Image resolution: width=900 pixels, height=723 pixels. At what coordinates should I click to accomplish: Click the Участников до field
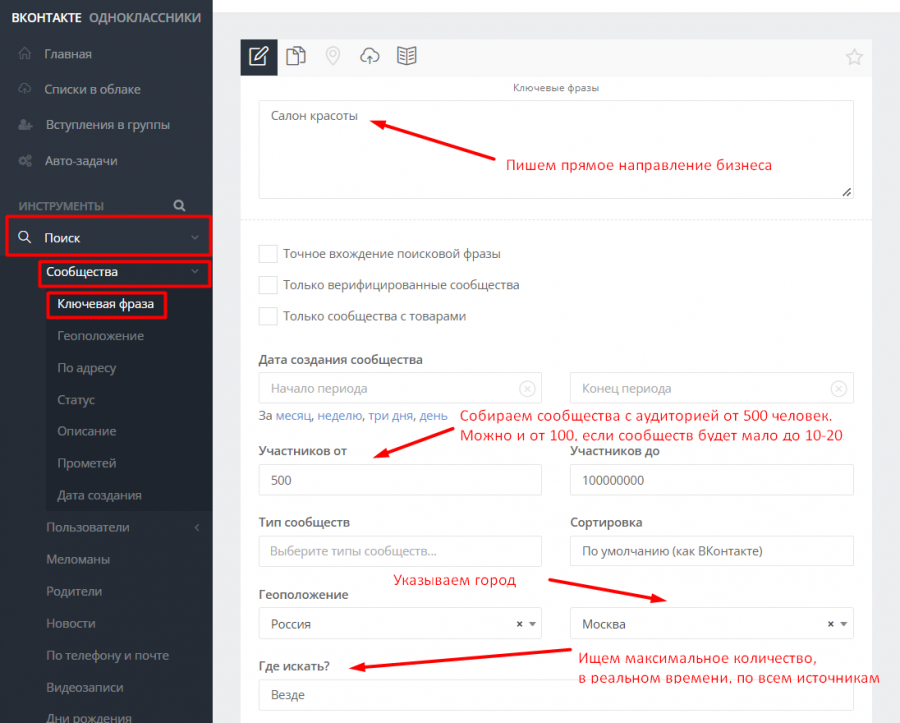coord(712,480)
